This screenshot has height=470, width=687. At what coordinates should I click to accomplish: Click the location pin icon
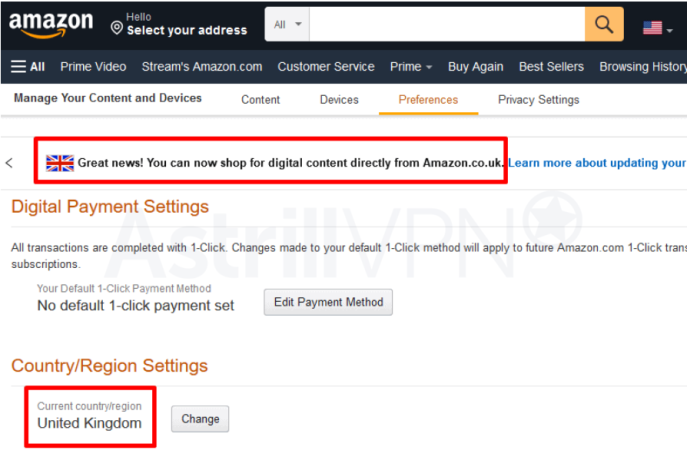[x=117, y=28]
